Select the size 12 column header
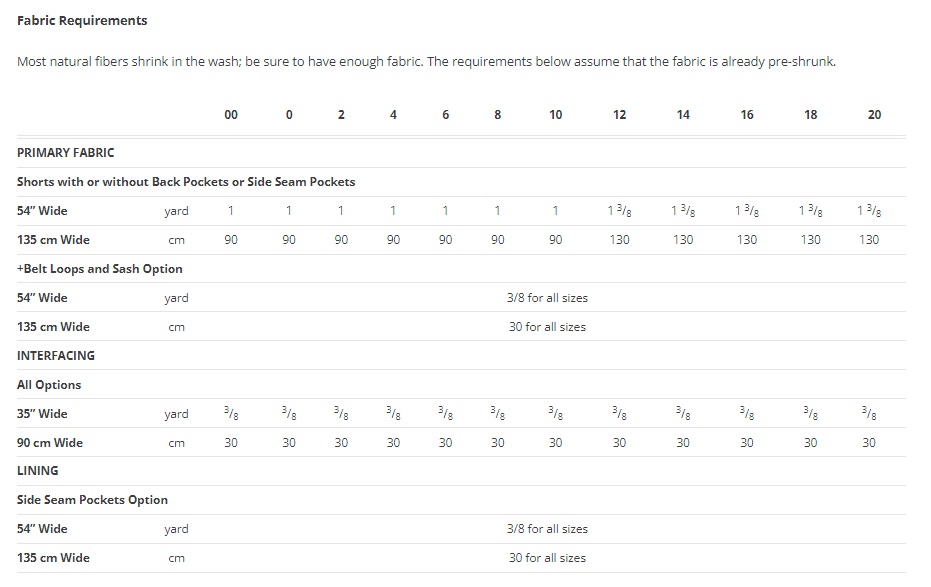The height and width of the screenshot is (587, 931). click(620, 115)
